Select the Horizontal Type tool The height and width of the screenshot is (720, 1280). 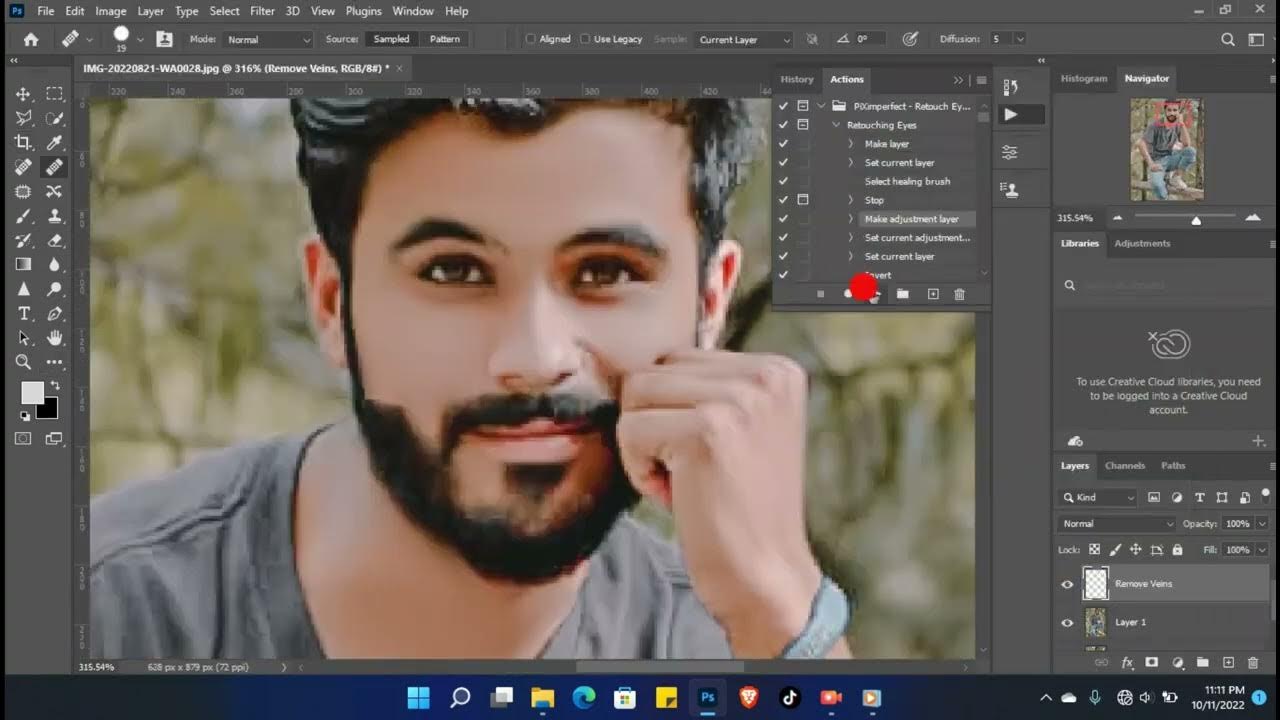point(23,314)
